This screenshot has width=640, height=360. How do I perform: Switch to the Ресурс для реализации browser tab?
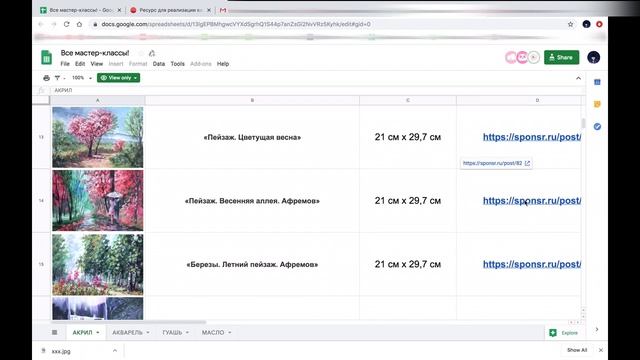171,10
